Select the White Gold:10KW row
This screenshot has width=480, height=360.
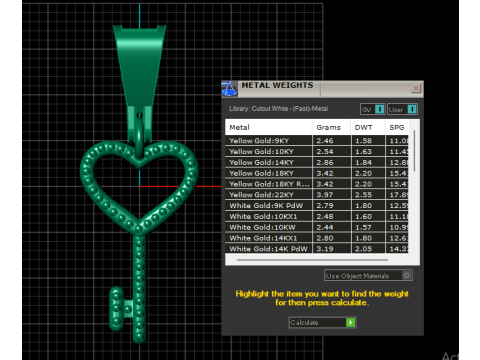click(x=317, y=227)
